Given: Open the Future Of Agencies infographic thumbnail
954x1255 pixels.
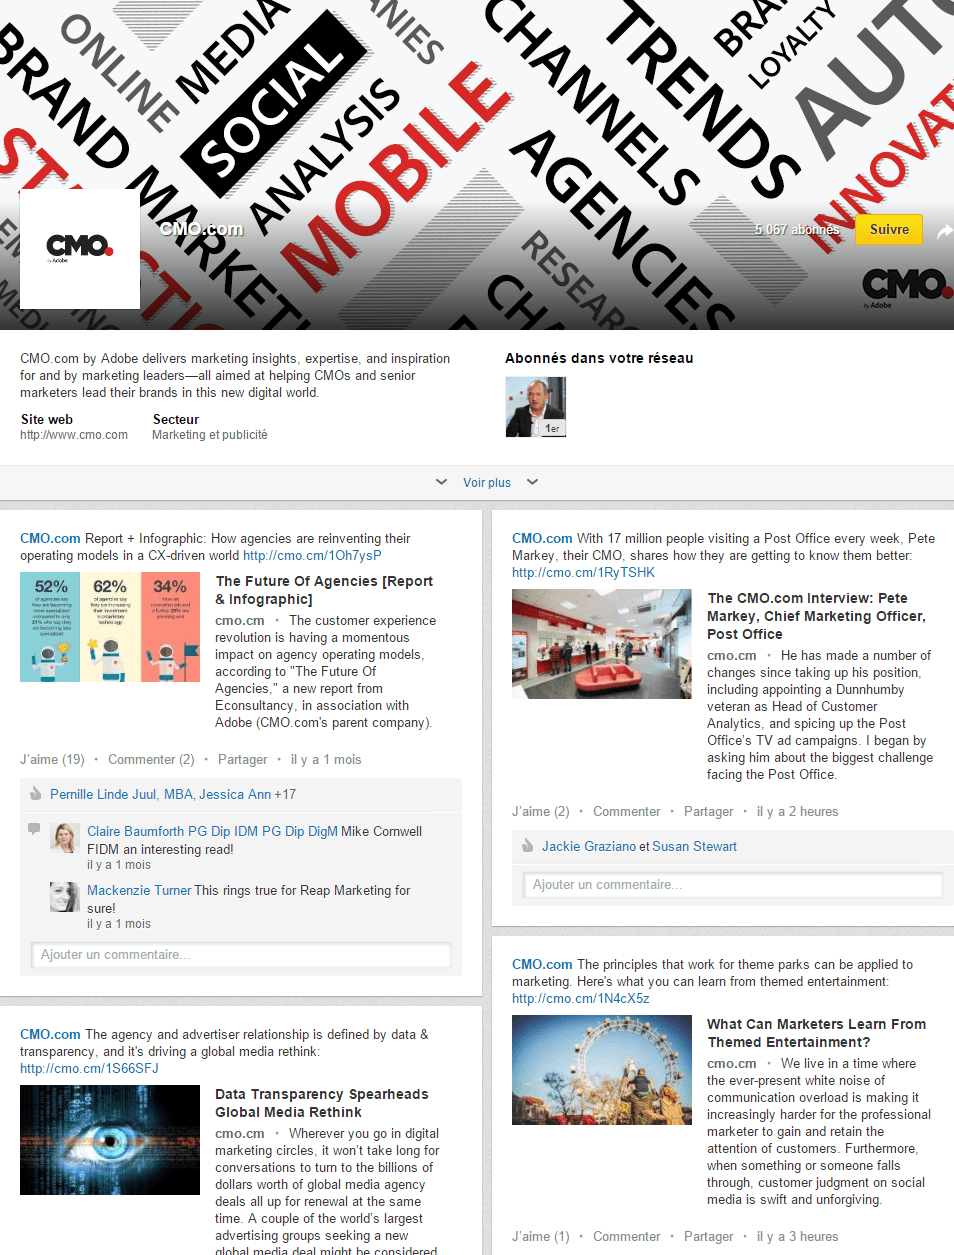Looking at the screenshot, I should tap(110, 627).
